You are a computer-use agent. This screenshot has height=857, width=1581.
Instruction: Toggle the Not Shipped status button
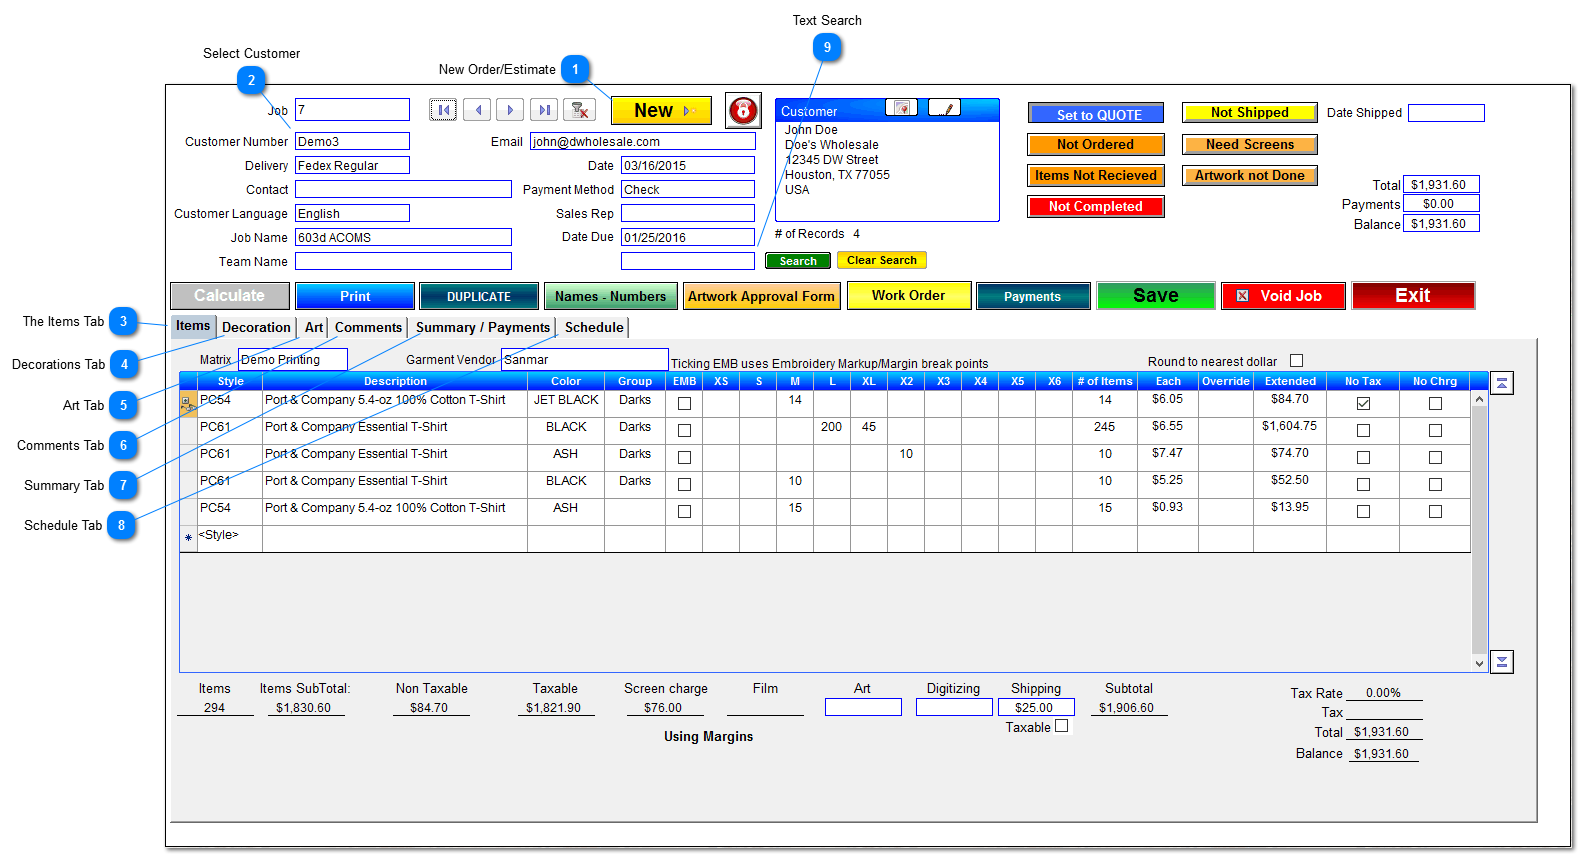(x=1249, y=113)
